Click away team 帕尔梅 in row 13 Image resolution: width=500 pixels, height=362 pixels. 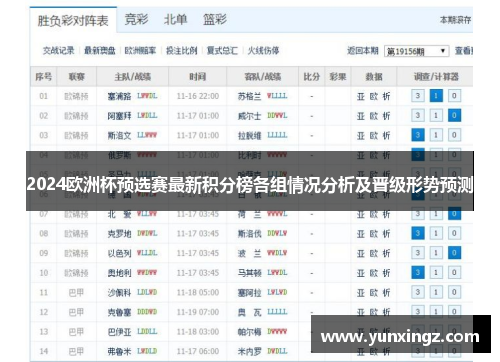[249, 332]
